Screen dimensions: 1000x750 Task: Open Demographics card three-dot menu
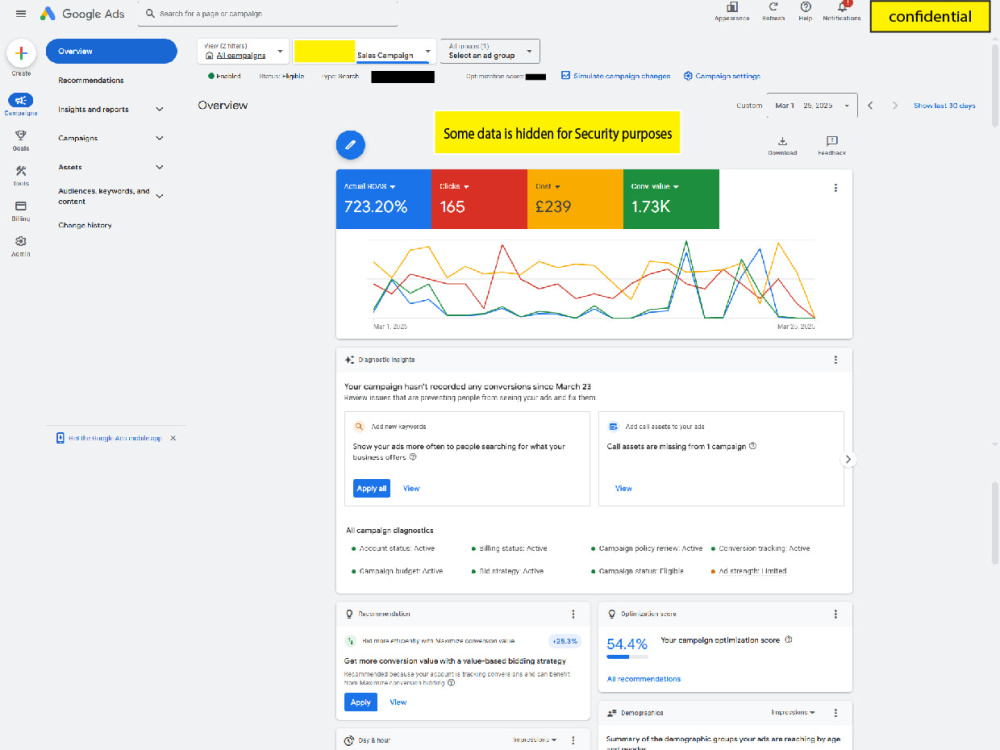click(835, 713)
